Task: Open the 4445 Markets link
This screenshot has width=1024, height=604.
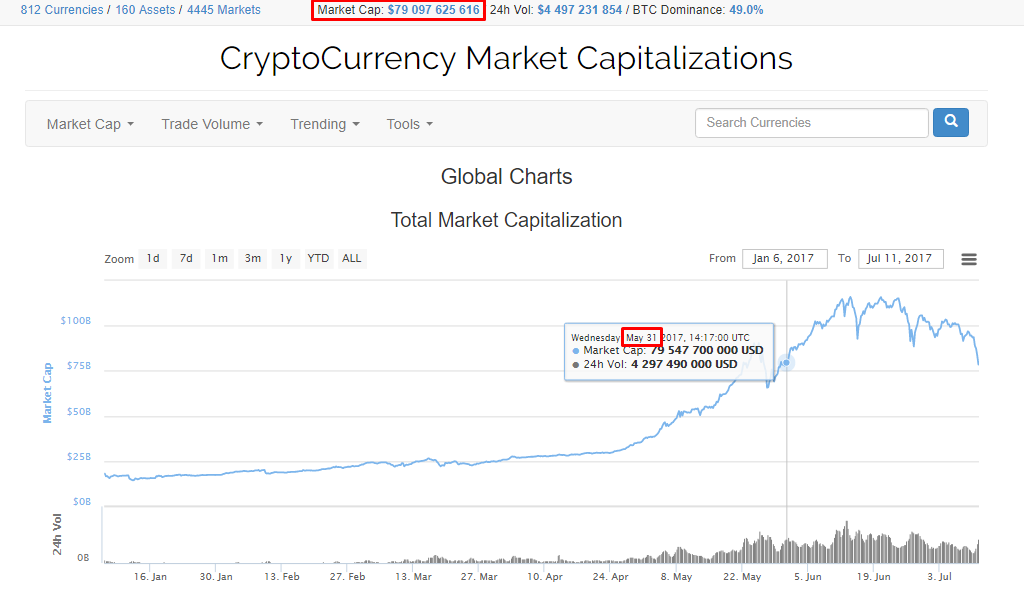Action: click(224, 10)
